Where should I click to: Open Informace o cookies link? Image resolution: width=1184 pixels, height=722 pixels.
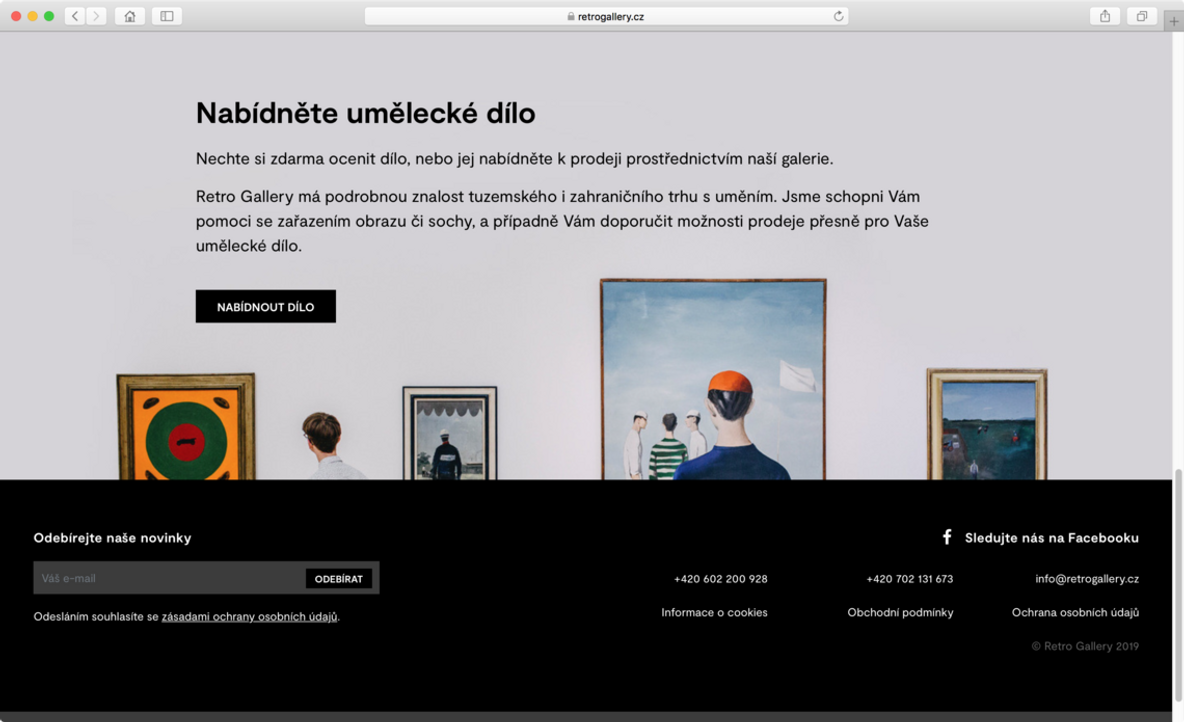click(x=714, y=612)
